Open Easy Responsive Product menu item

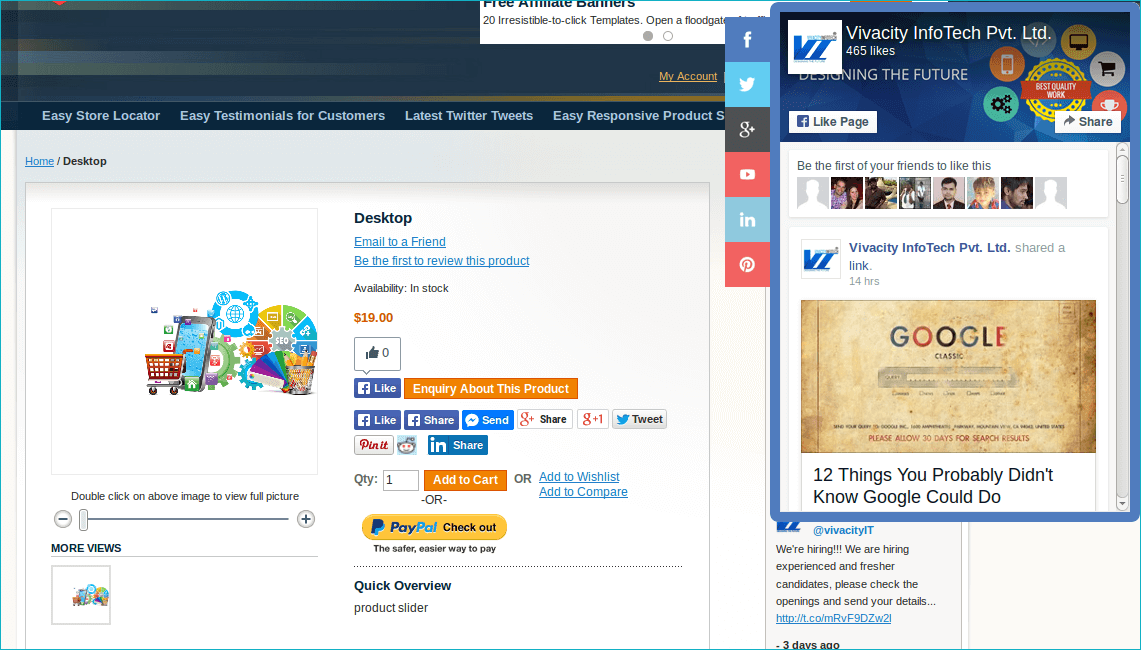click(638, 116)
